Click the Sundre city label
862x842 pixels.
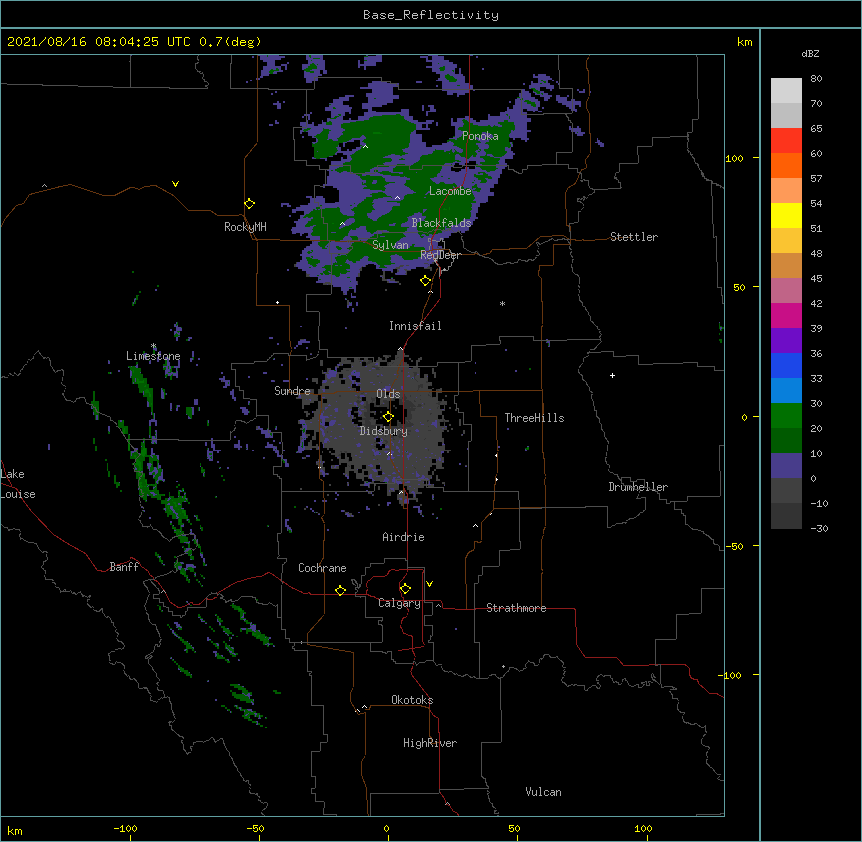pyautogui.click(x=292, y=391)
